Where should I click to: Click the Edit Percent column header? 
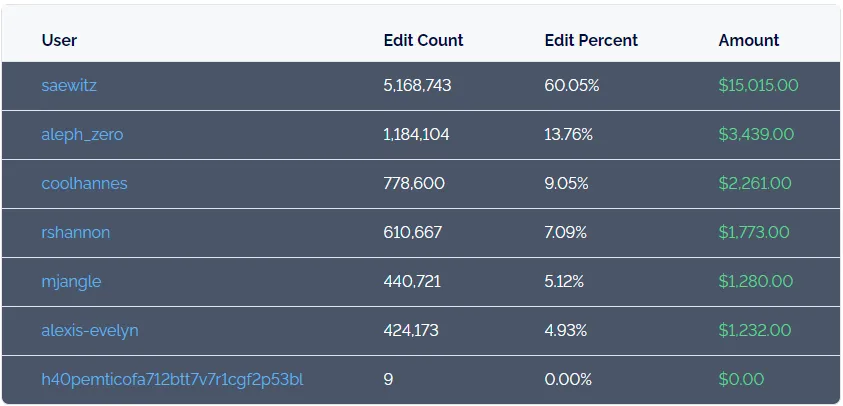(x=591, y=40)
